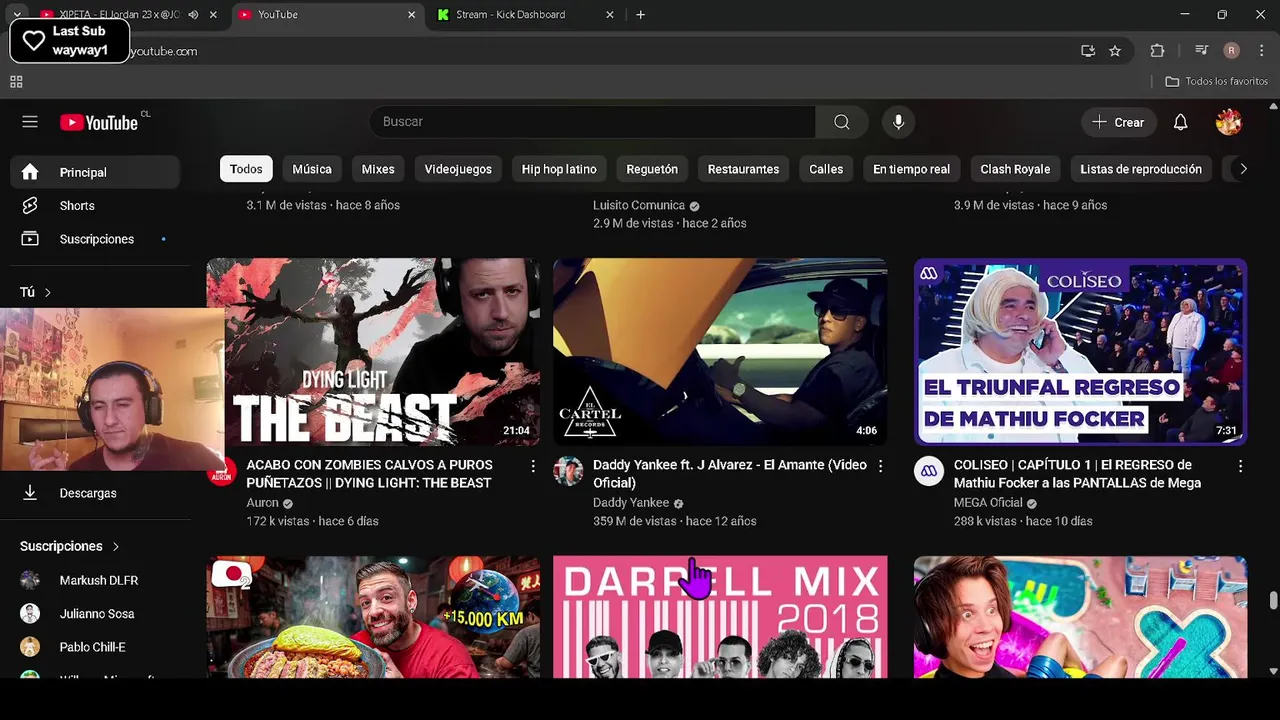Open options menu for Dying Light video
1280x720 pixels.
(533, 467)
